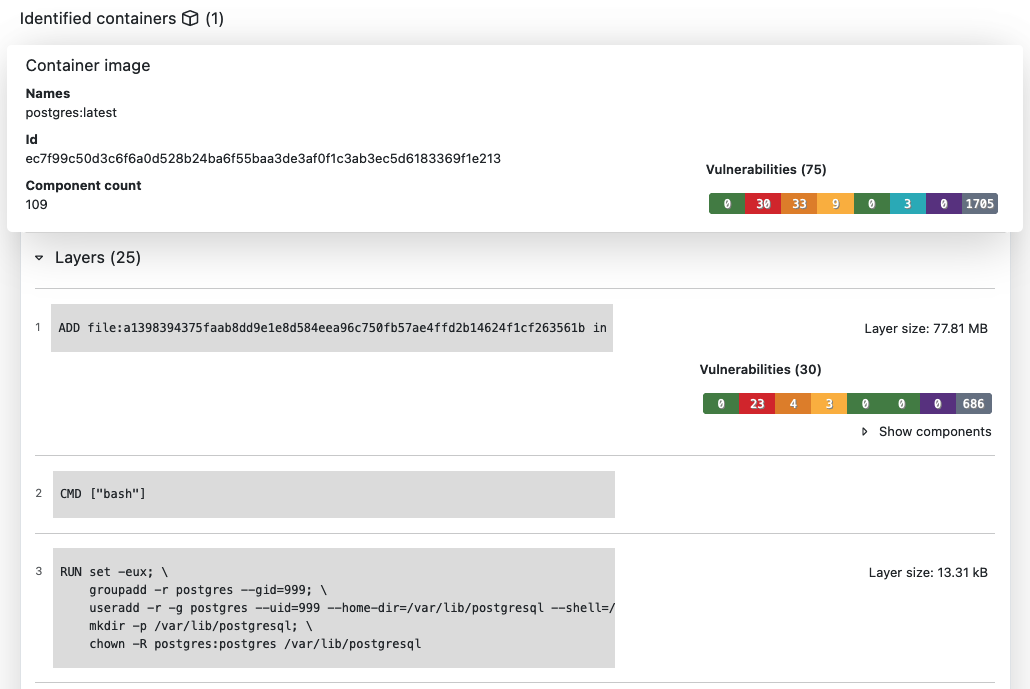Click Layer size: 77.81 MB text
Viewport: 1030px width, 689px height.
coord(926,328)
